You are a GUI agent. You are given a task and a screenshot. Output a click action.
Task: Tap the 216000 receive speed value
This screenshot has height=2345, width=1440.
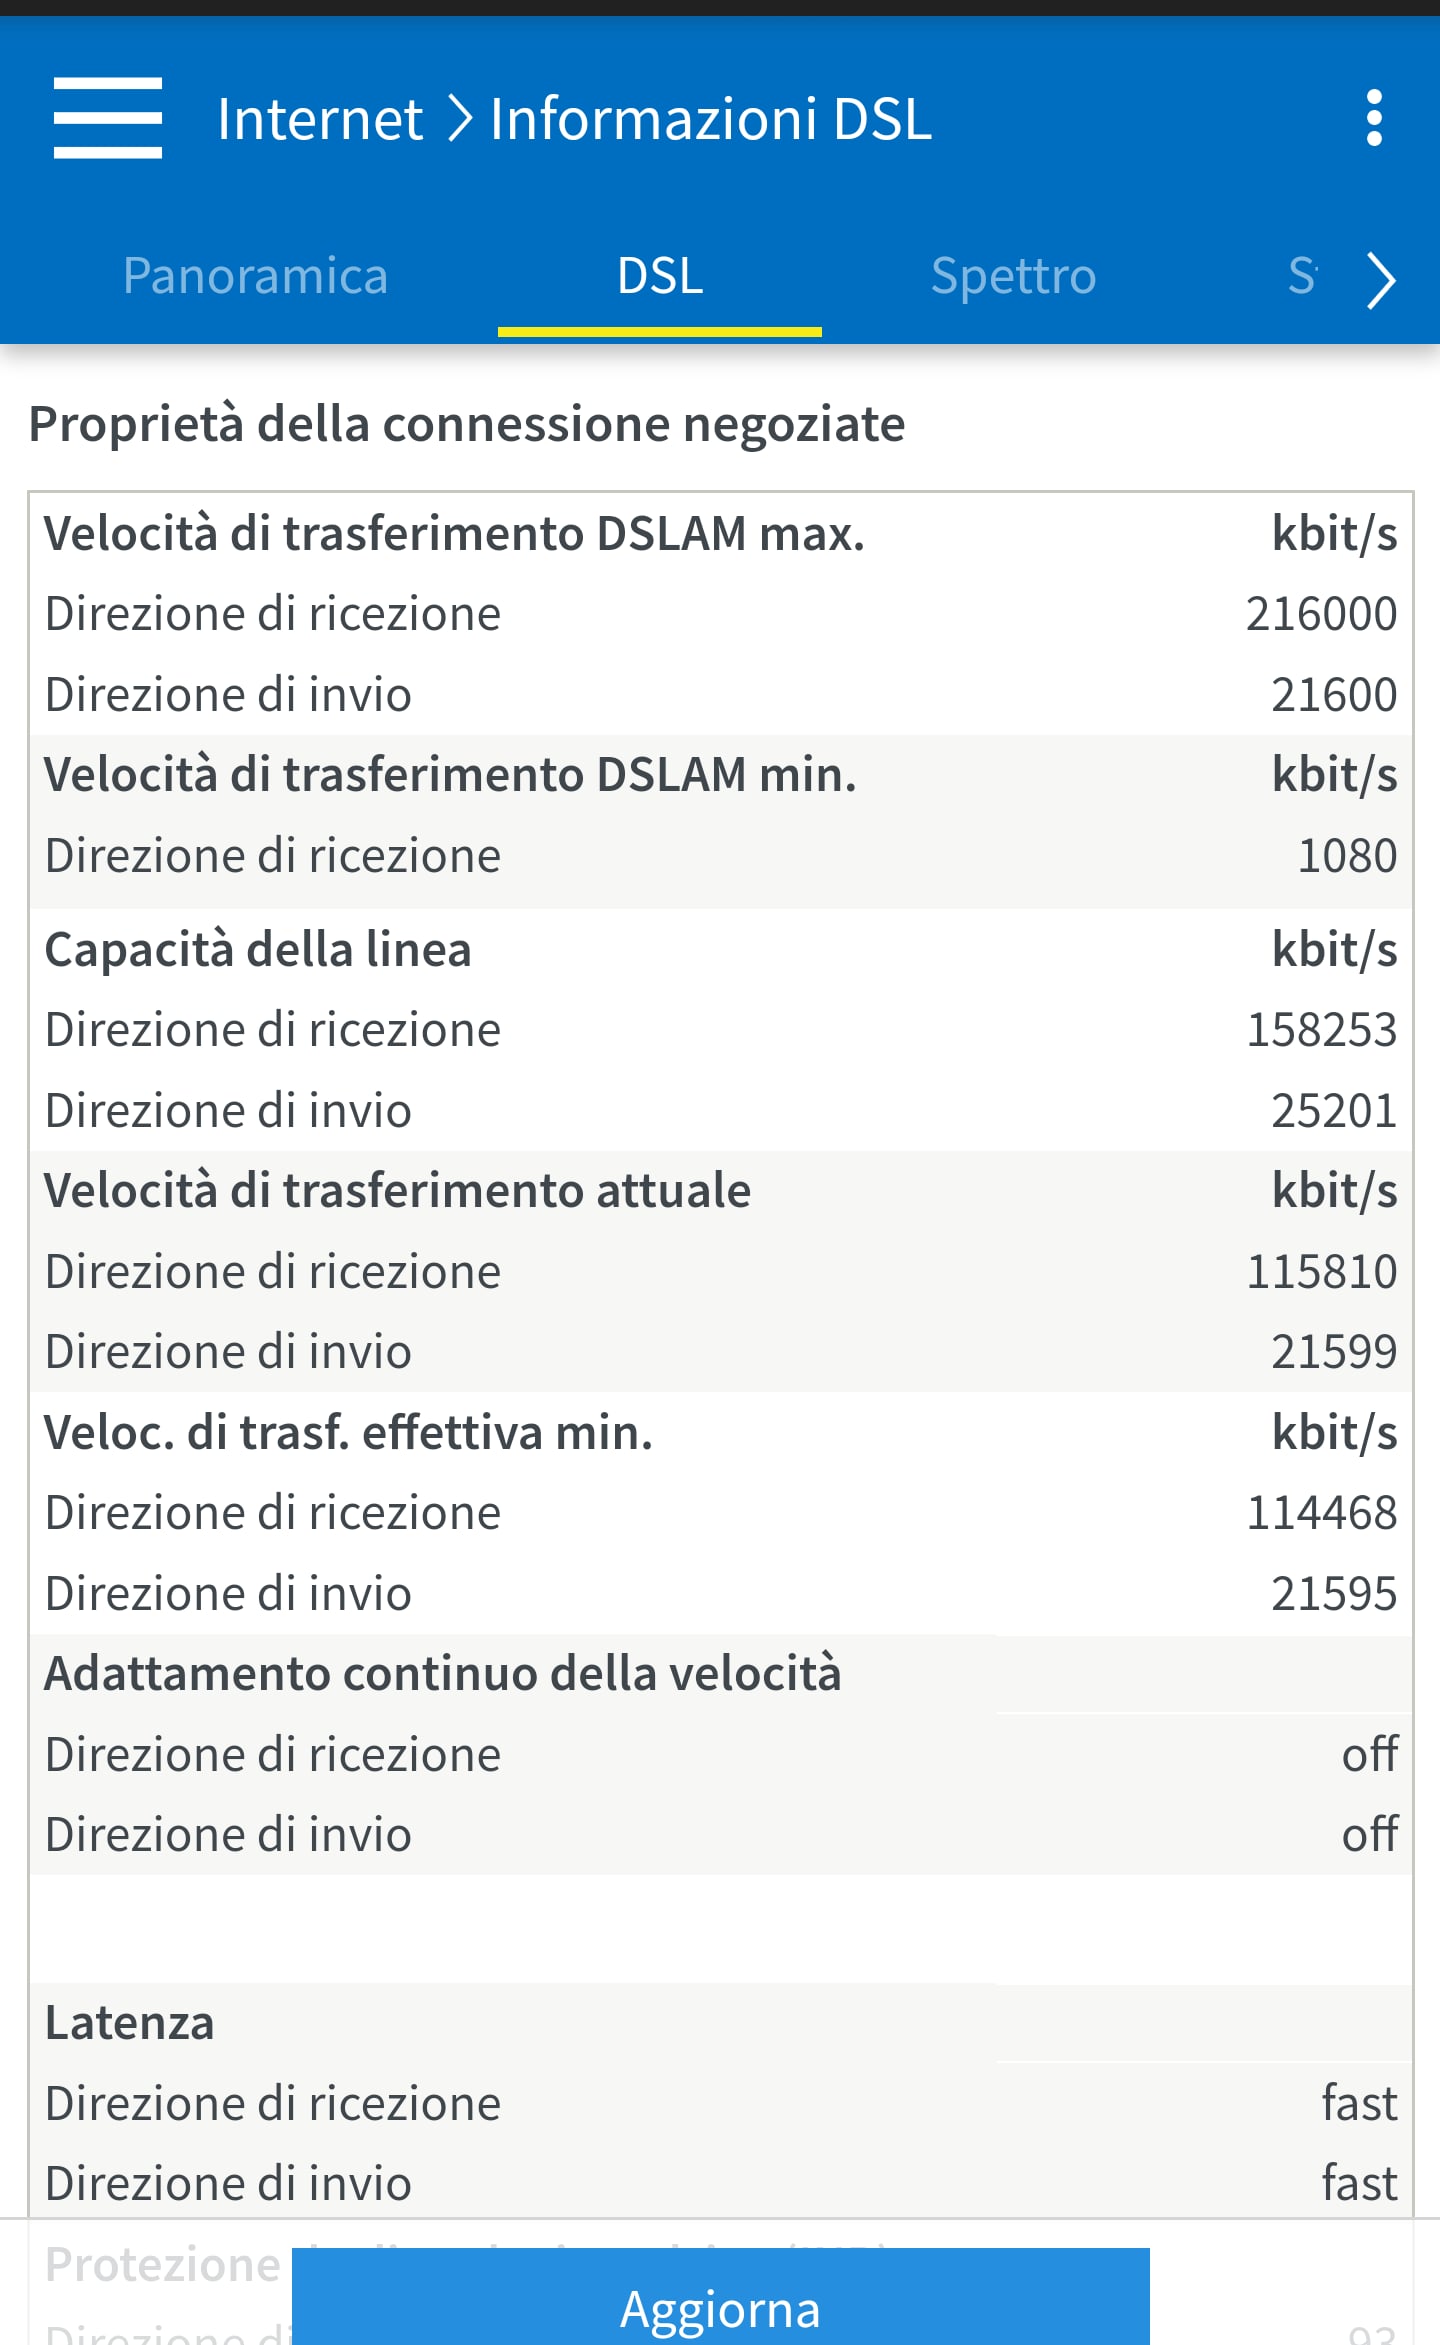coord(1320,614)
